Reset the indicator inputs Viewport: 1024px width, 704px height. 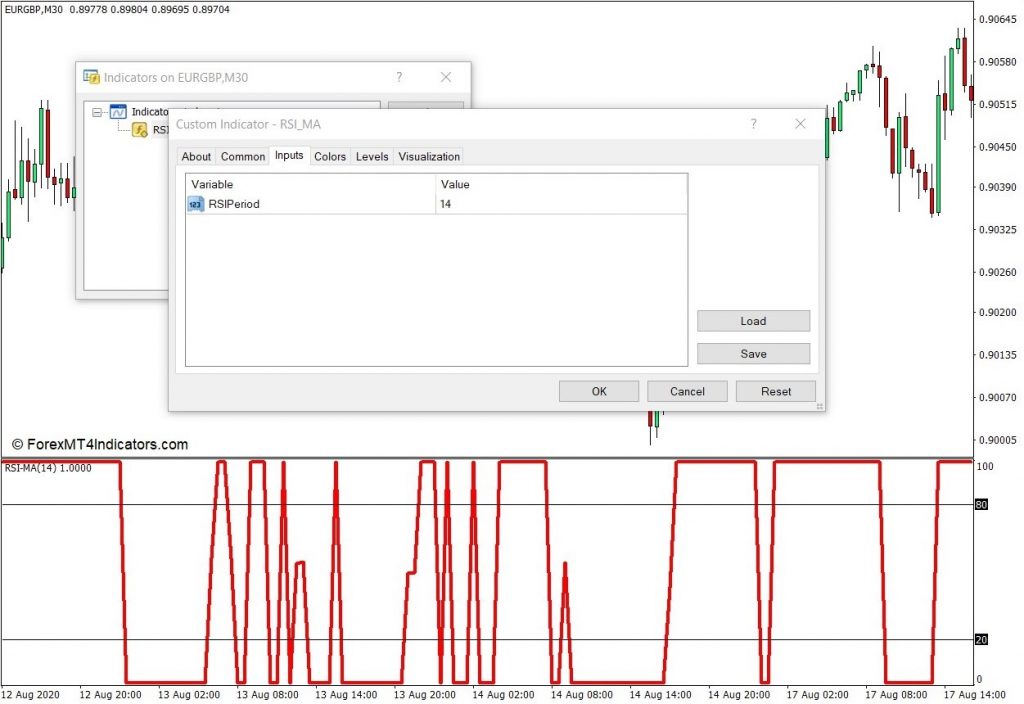tap(776, 391)
